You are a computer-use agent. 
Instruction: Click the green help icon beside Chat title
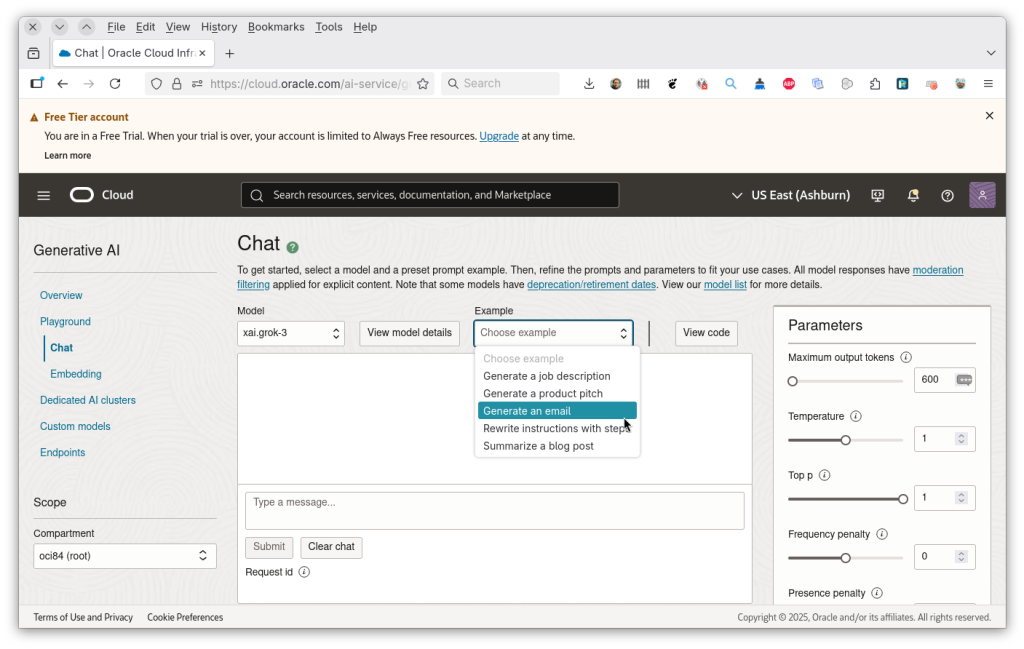pyautogui.click(x=293, y=247)
